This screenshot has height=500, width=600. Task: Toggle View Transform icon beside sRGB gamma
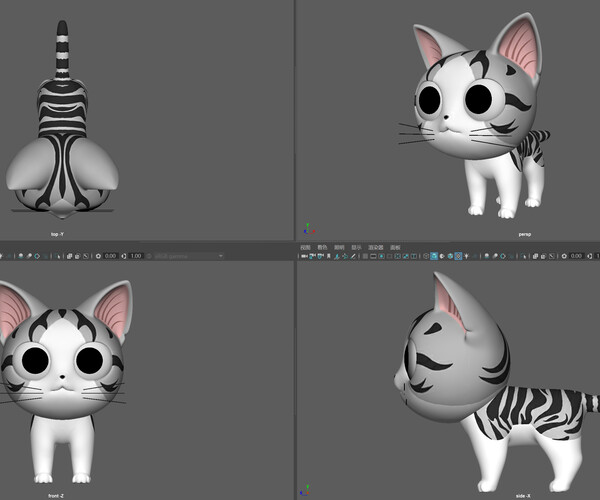click(x=149, y=256)
